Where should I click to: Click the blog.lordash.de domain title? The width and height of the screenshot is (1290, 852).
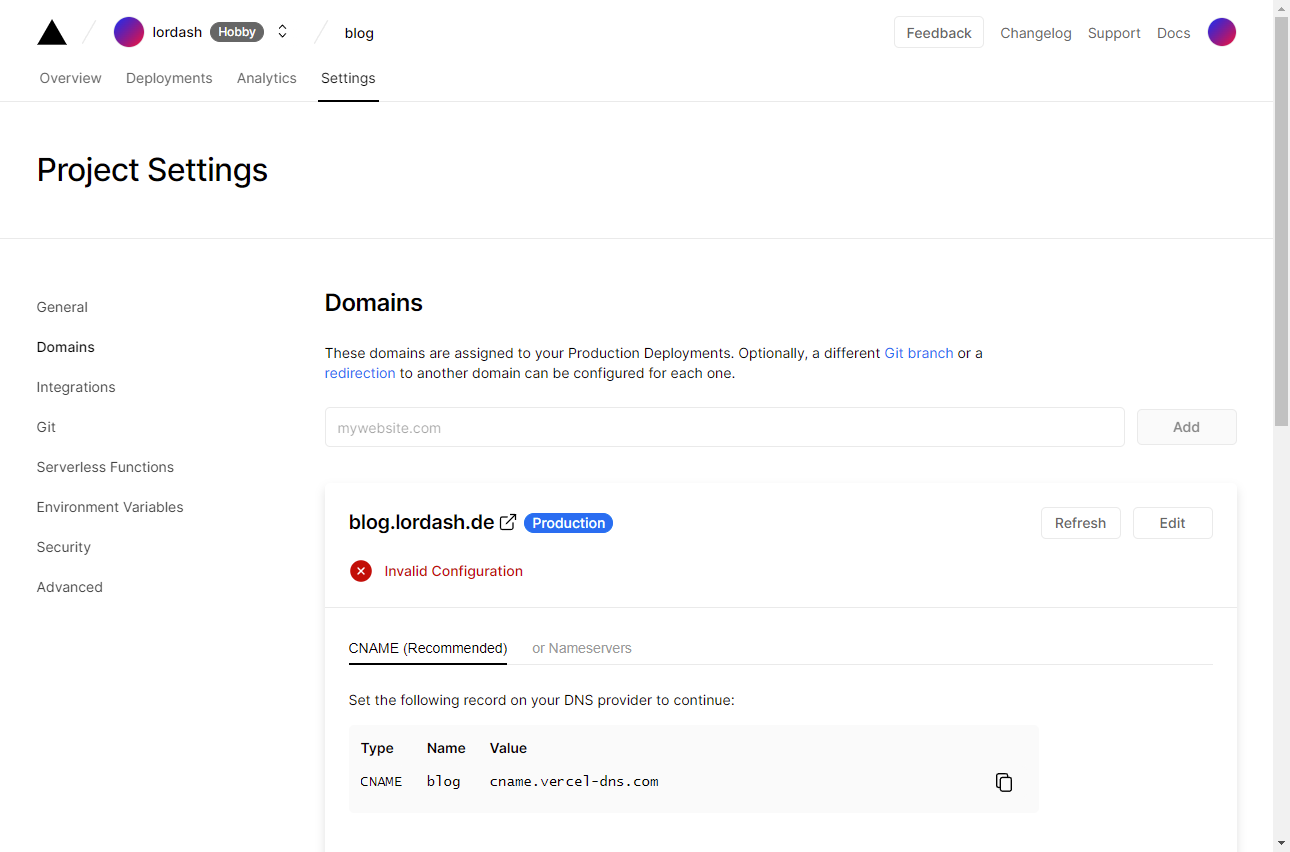coord(422,522)
